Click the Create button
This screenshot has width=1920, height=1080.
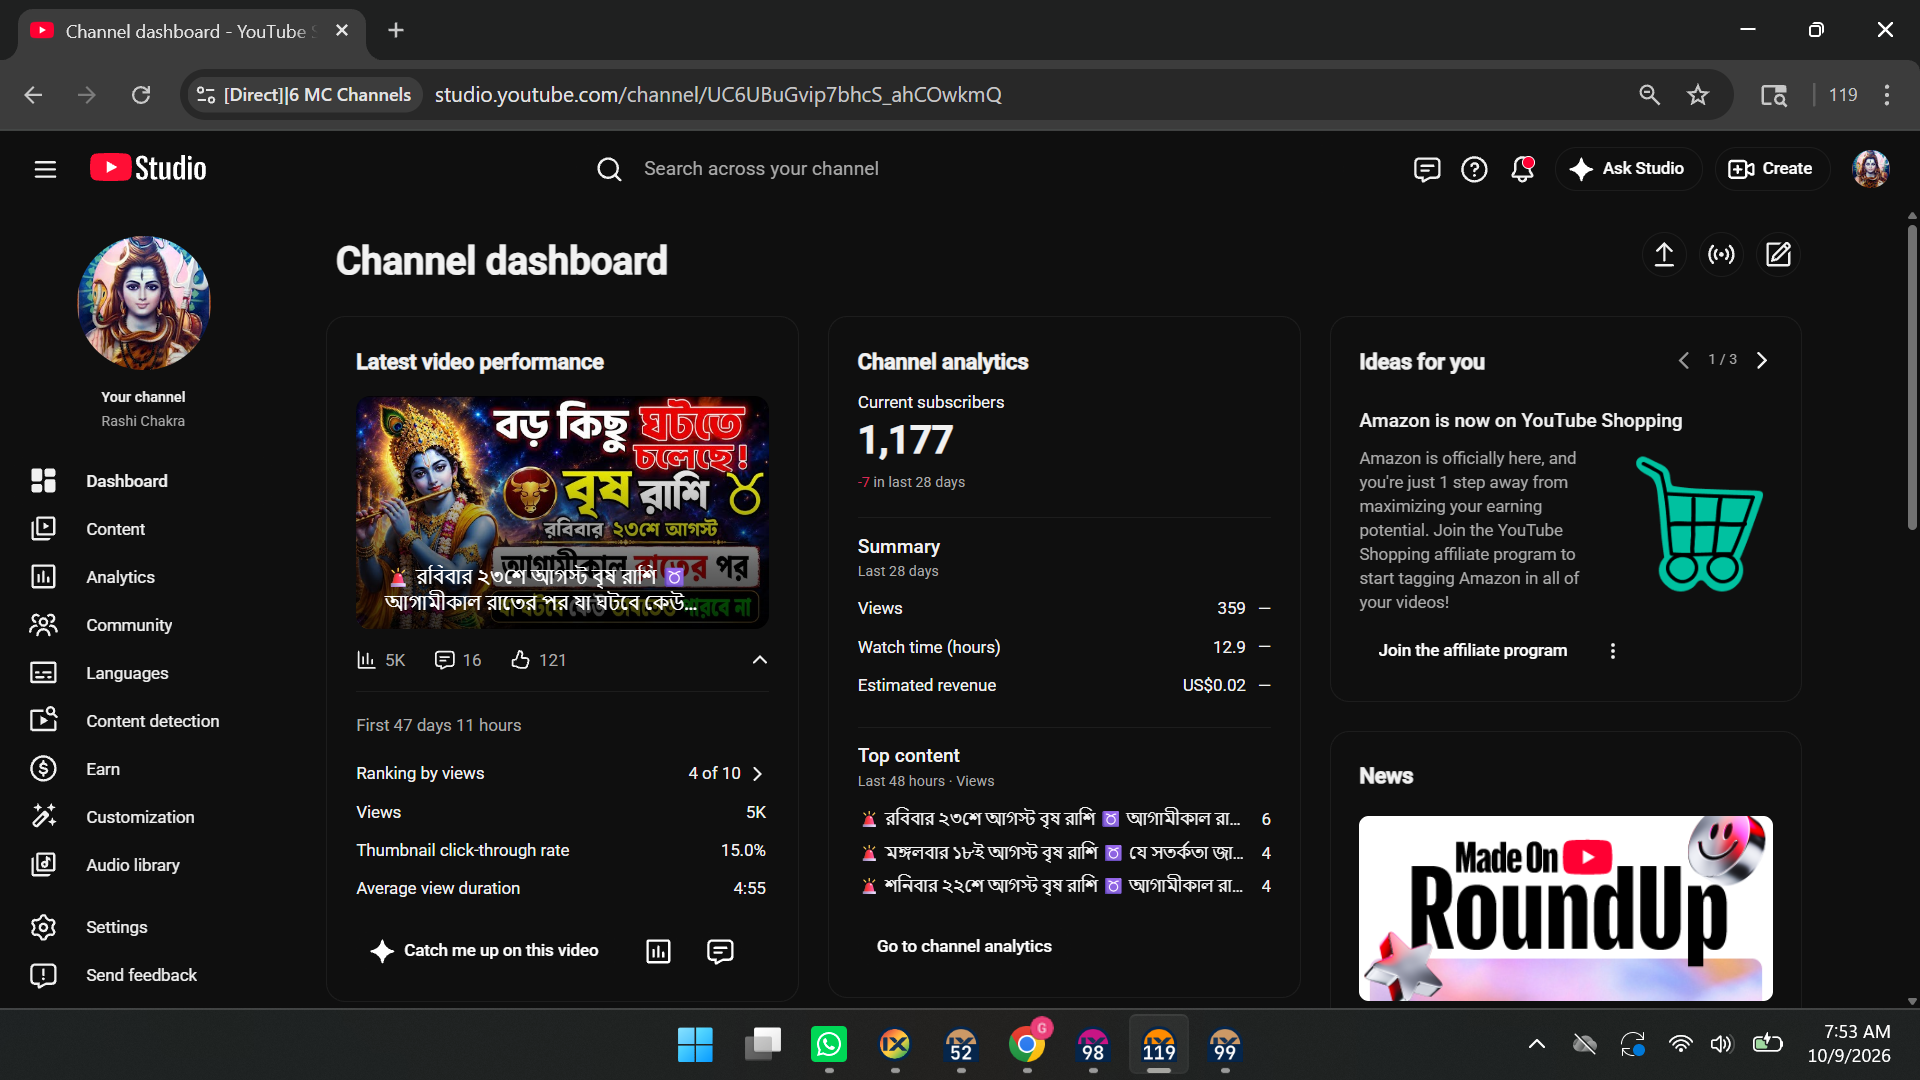[x=1771, y=169]
